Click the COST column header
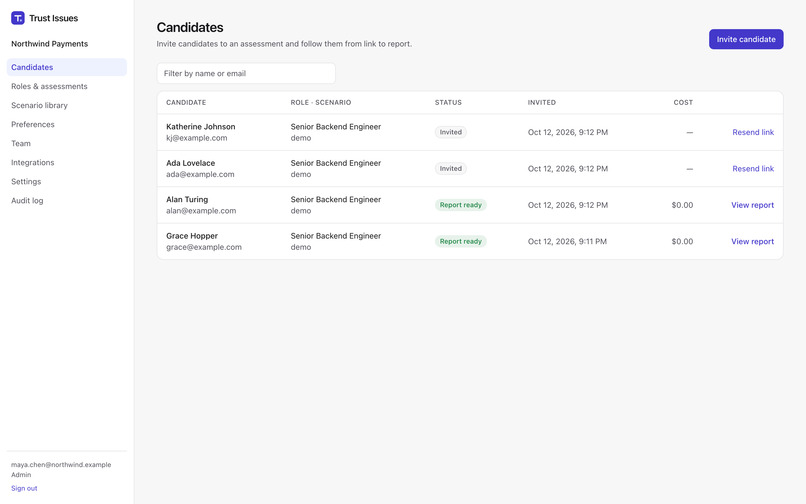Image resolution: width=806 pixels, height=504 pixels. click(x=683, y=102)
